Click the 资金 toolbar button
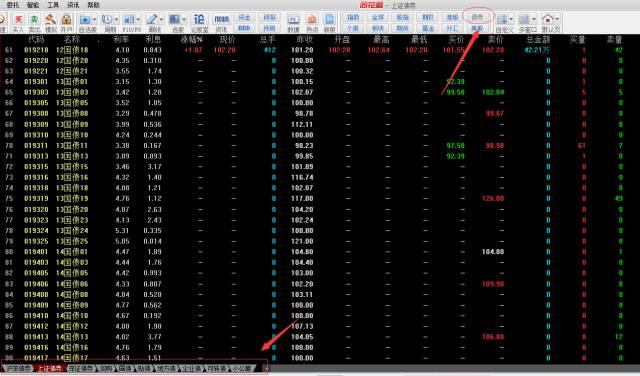 244,17
